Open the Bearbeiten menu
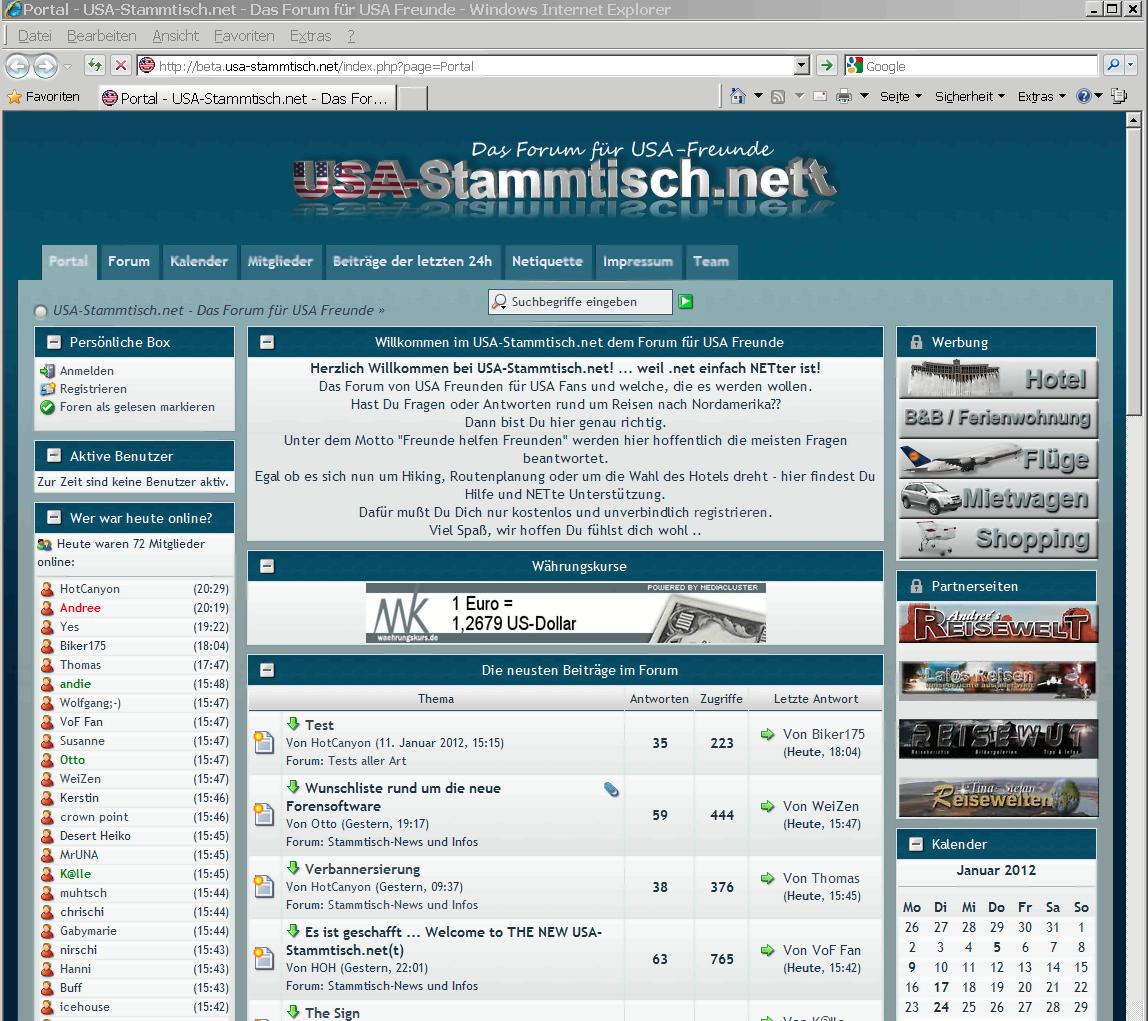Screen dimensions: 1148x1021 [101, 36]
